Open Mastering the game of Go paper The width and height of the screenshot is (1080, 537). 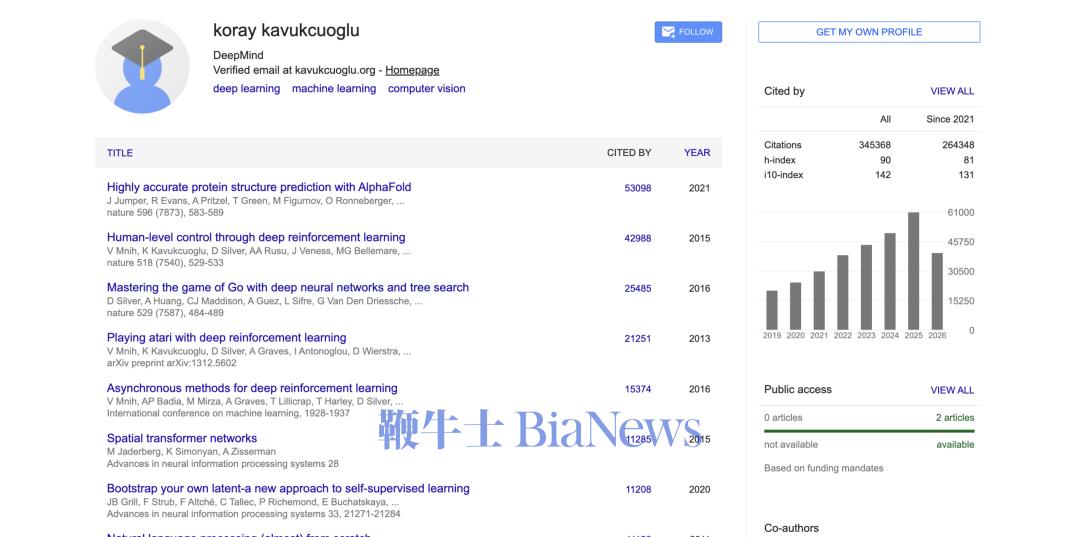pyautogui.click(x=288, y=288)
